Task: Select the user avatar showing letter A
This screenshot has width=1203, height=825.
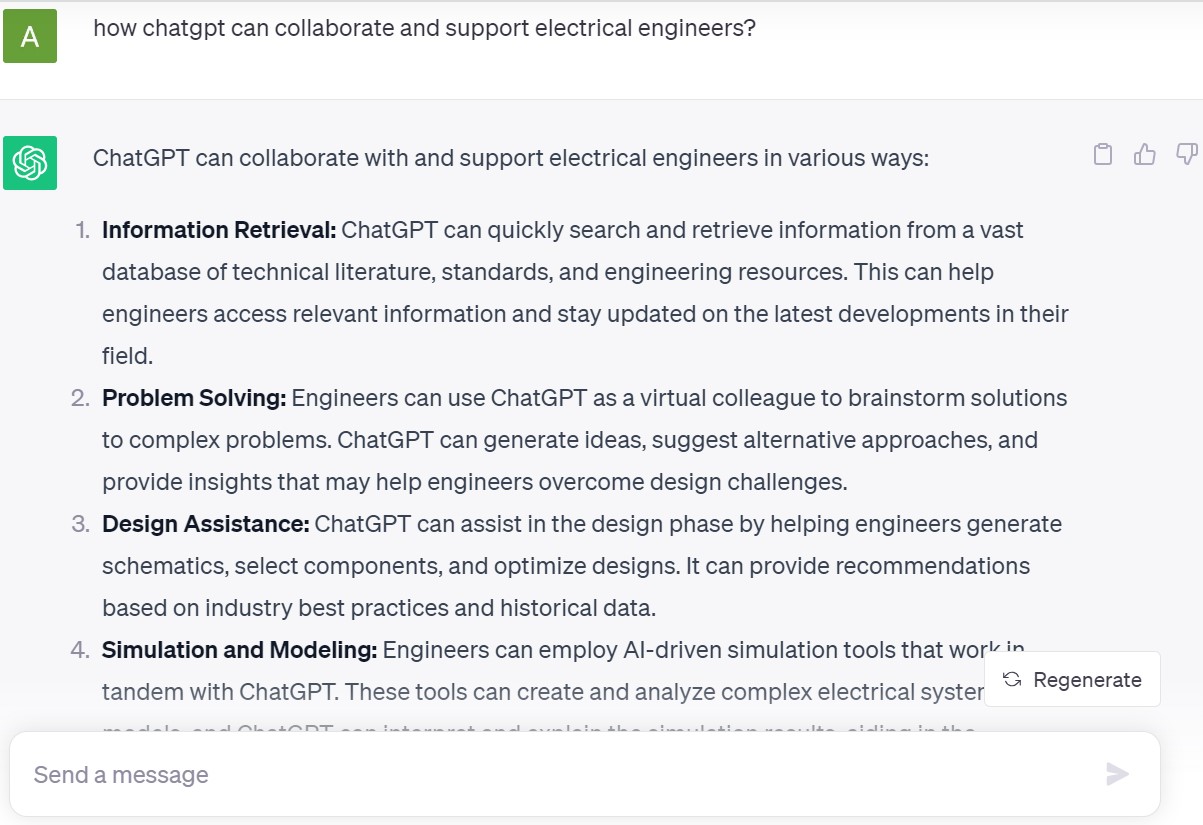Action: pyautogui.click(x=30, y=36)
